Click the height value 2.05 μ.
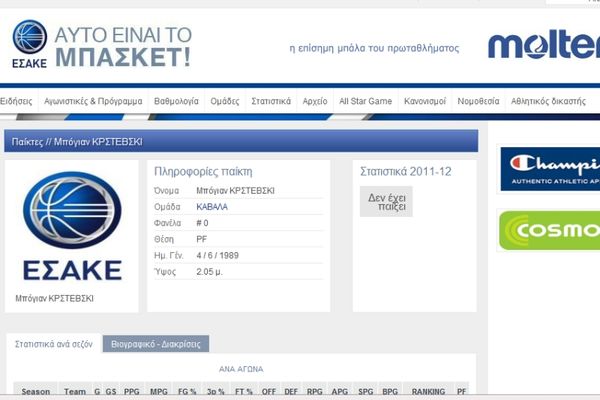The height and width of the screenshot is (400, 600). 209,272
